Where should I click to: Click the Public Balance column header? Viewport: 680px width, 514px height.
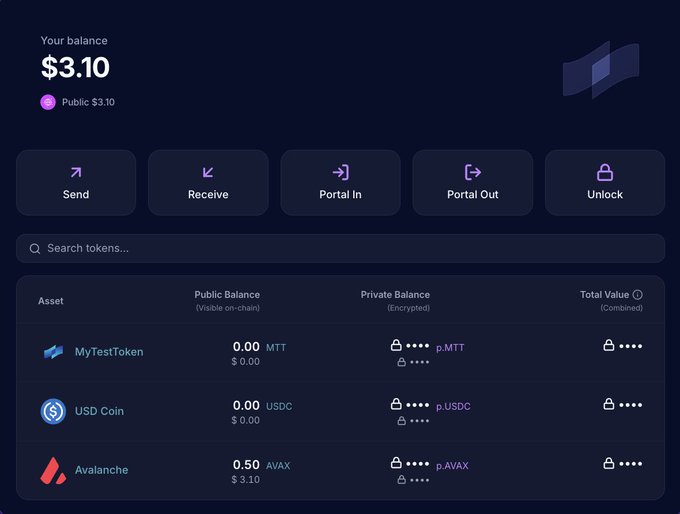[x=227, y=295]
